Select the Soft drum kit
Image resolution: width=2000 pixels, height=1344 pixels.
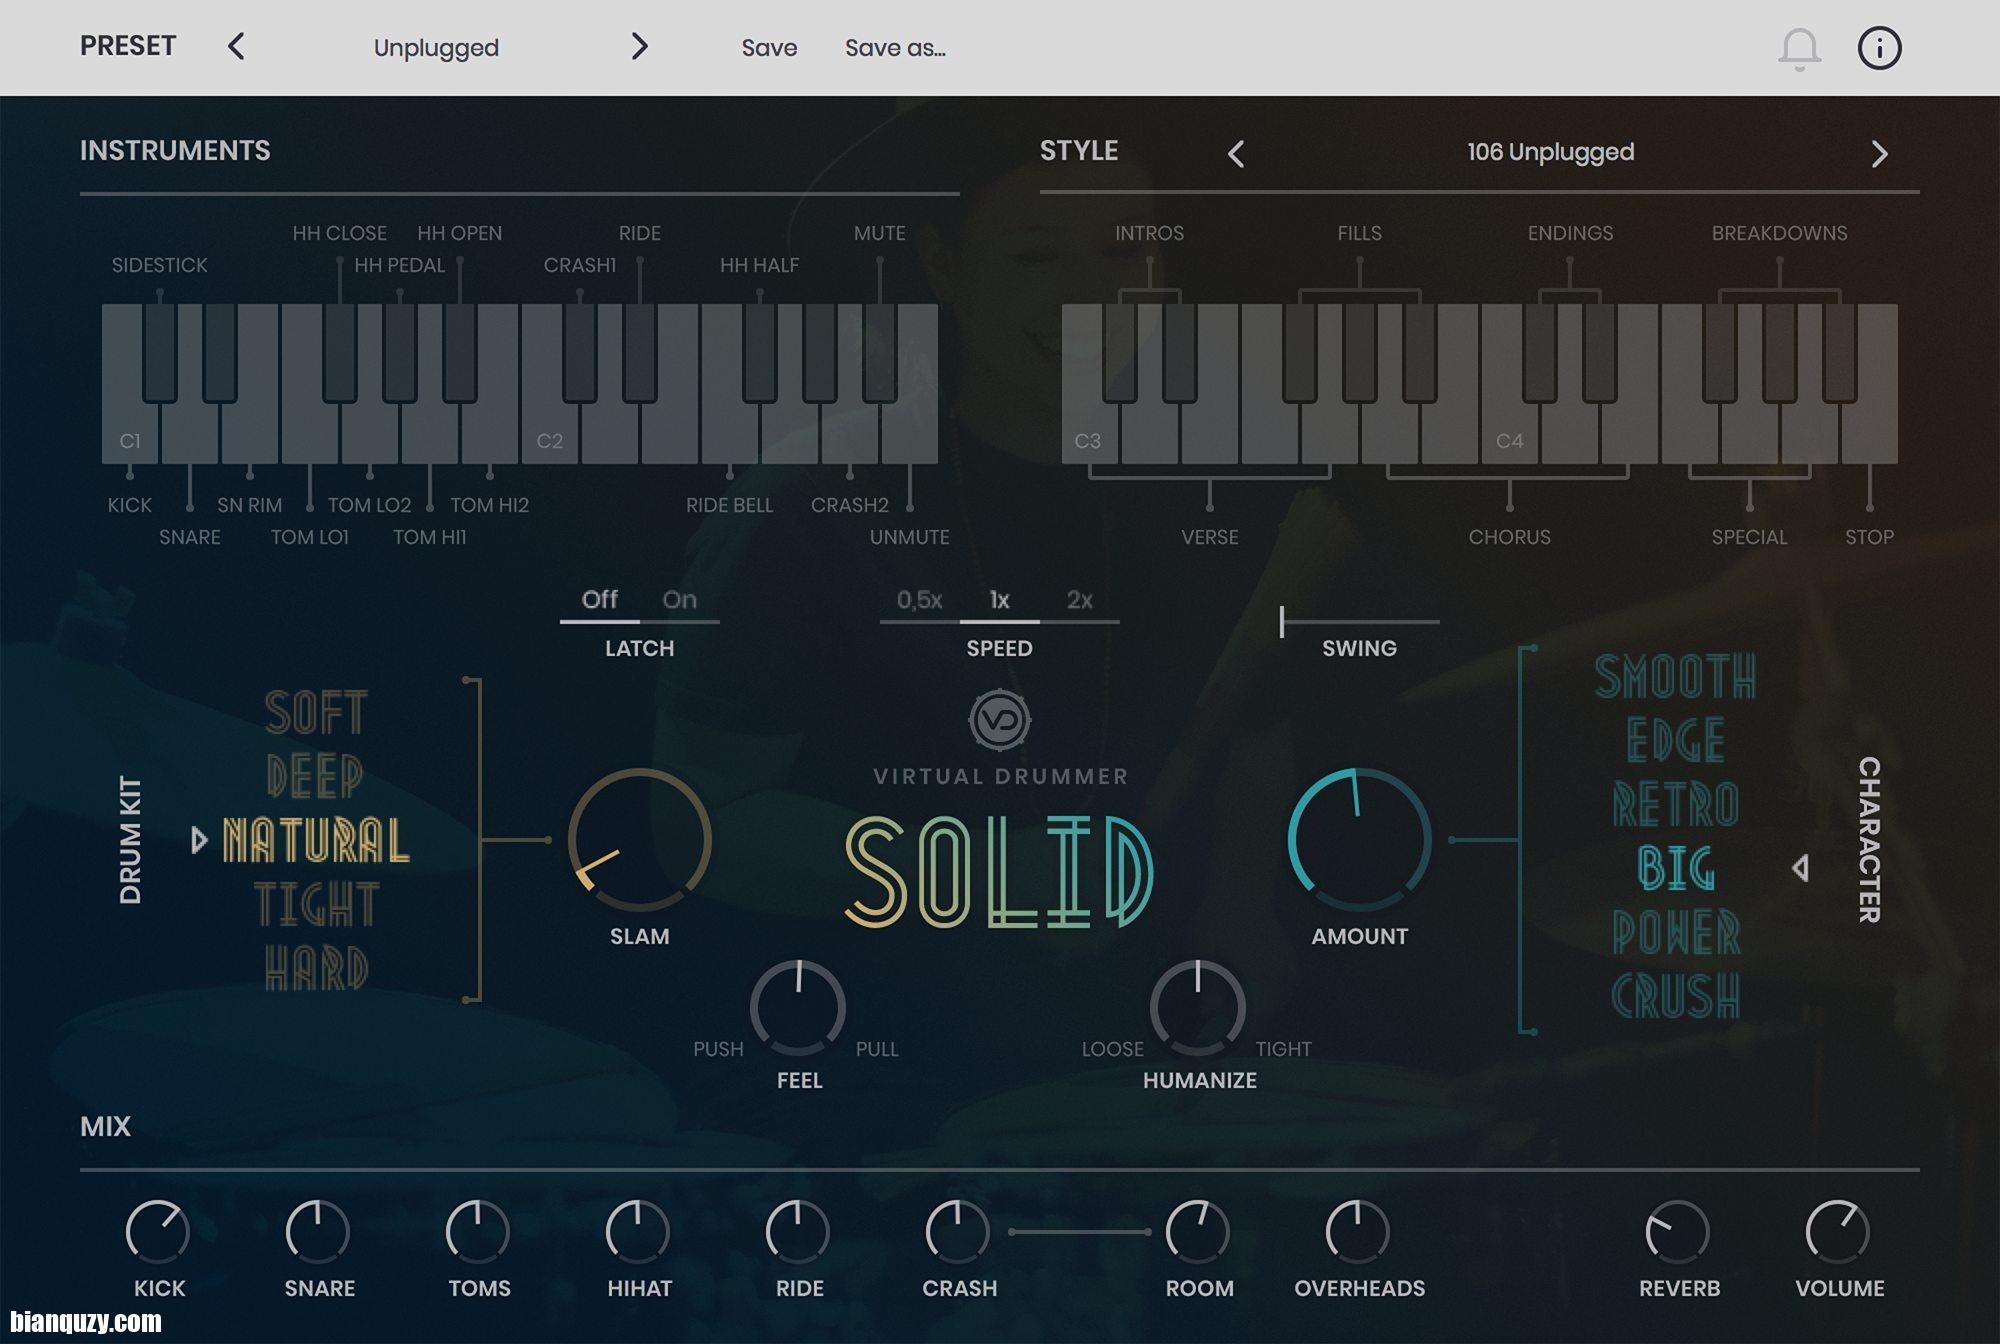point(316,712)
